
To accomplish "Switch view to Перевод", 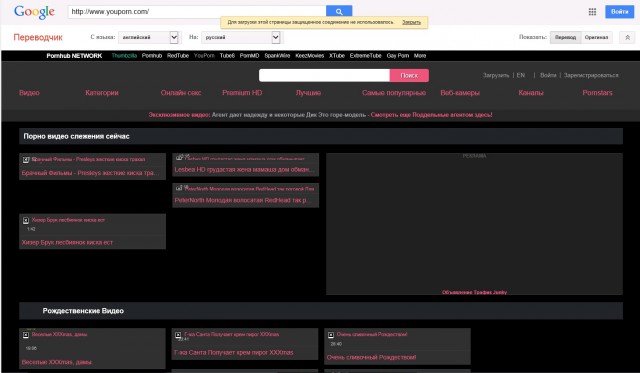I will pos(565,37).
